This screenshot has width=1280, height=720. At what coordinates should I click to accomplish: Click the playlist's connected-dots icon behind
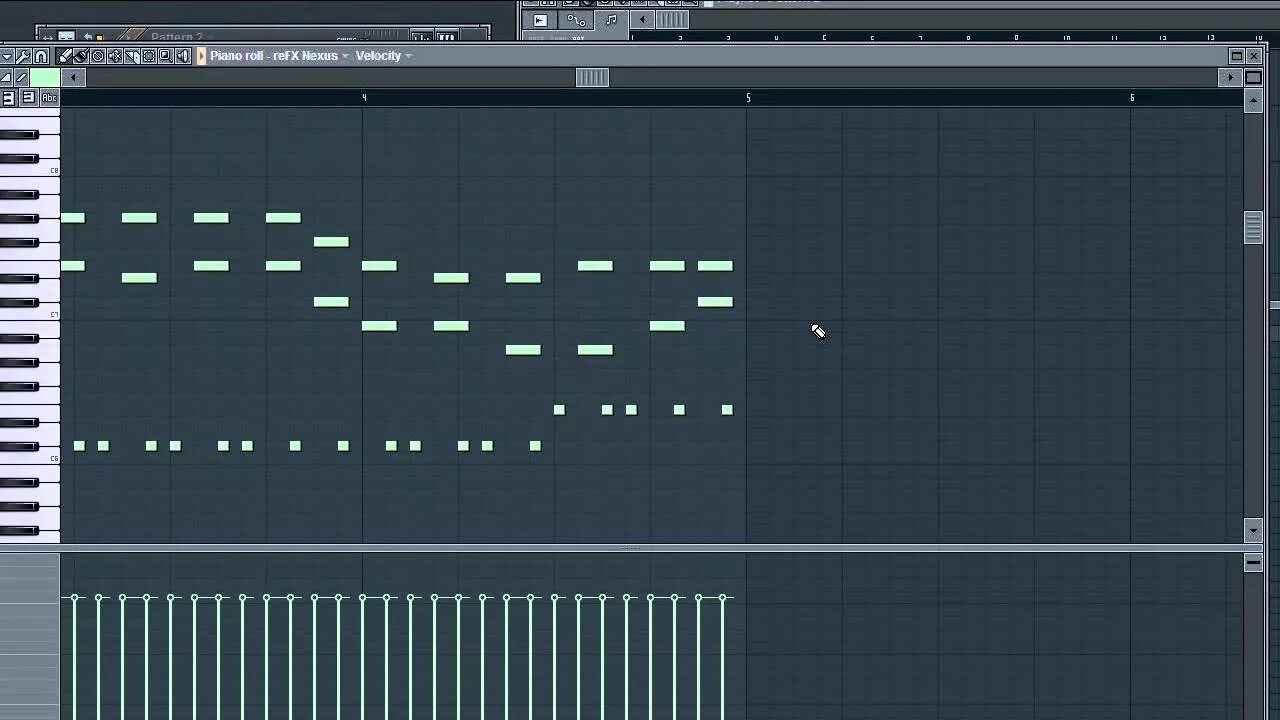(576, 20)
